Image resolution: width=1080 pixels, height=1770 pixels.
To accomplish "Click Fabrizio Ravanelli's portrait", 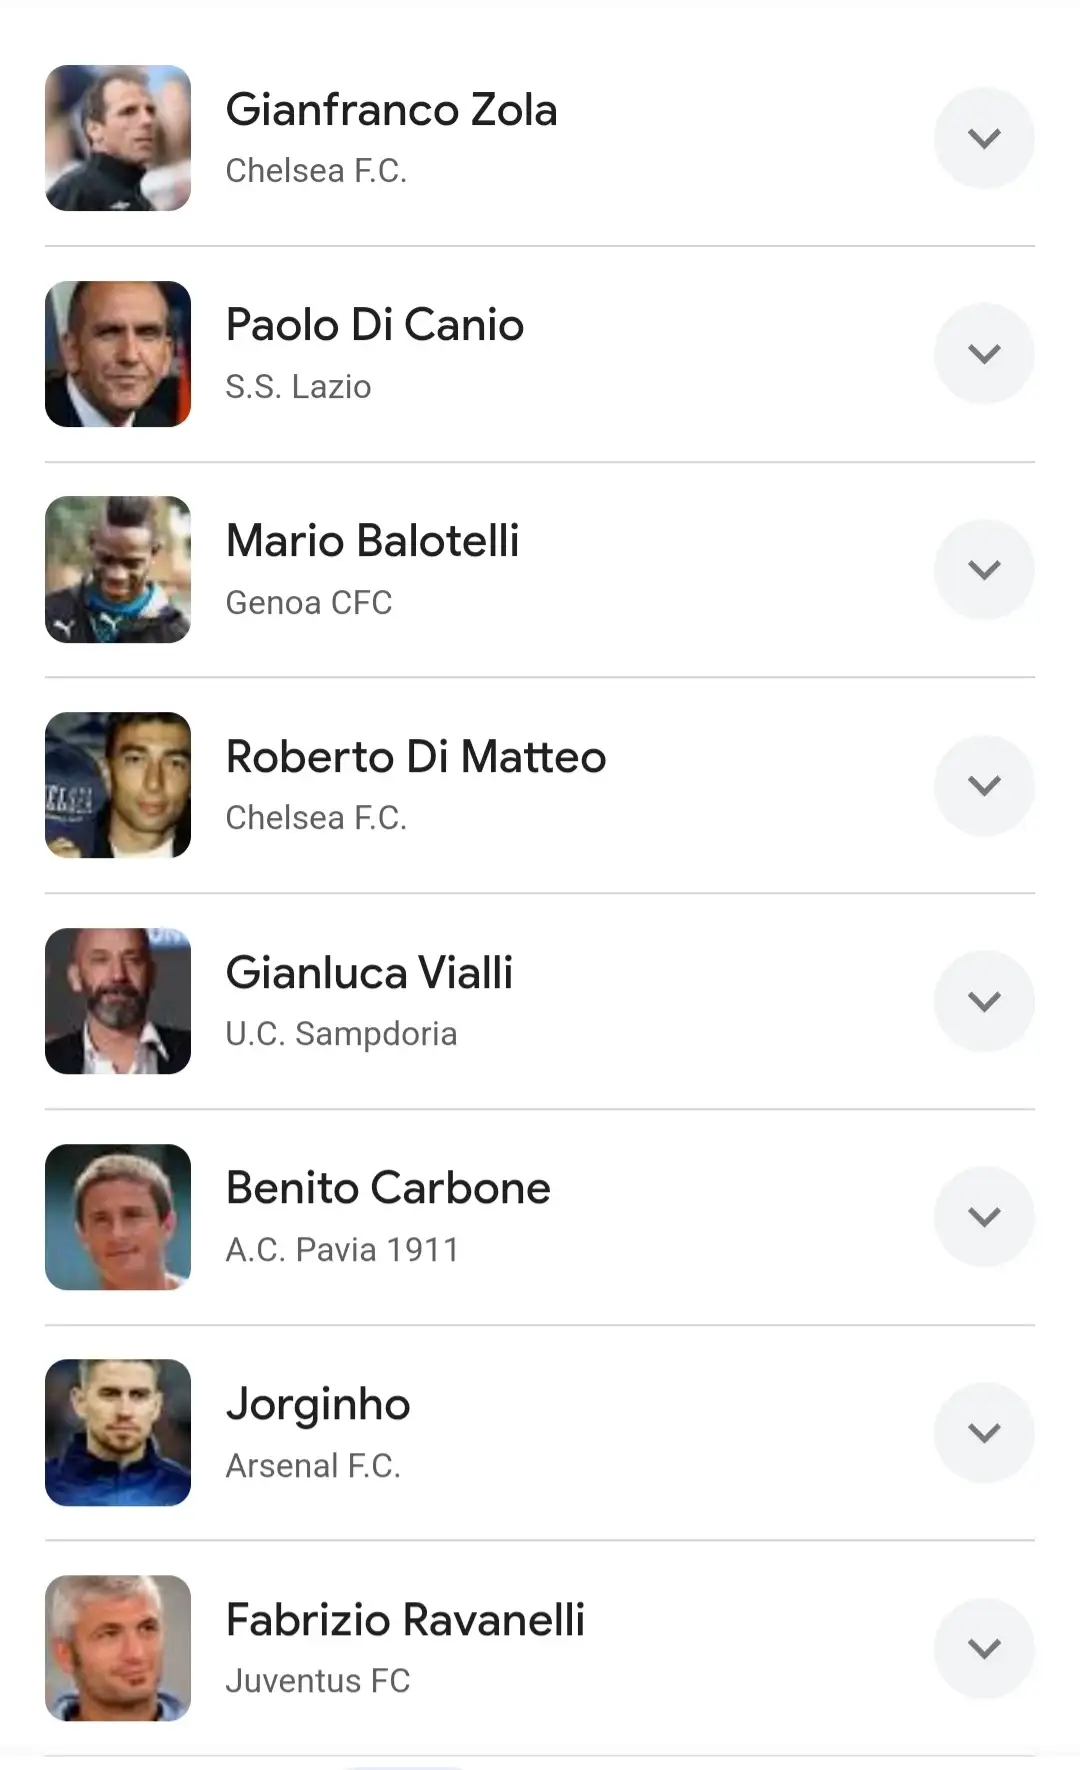I will tap(118, 1648).
